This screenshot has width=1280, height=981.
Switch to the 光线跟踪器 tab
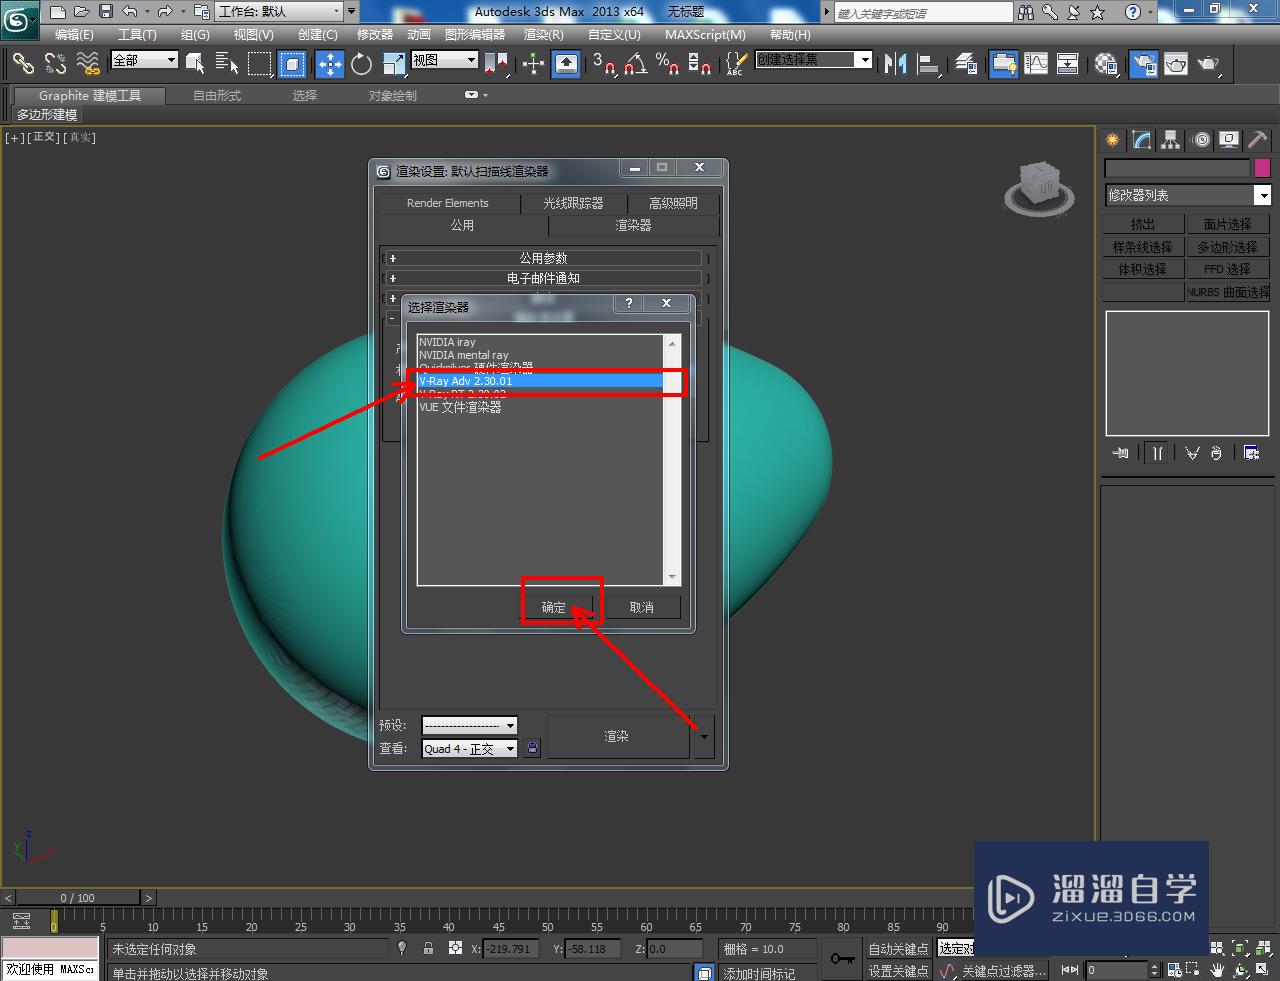(x=573, y=203)
